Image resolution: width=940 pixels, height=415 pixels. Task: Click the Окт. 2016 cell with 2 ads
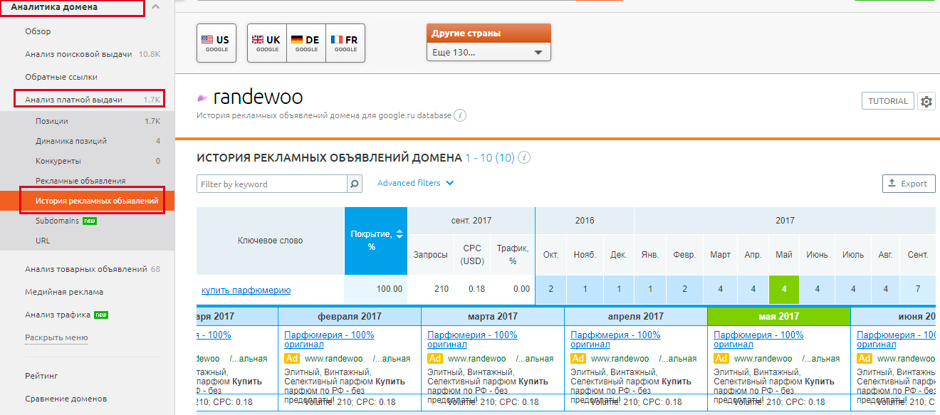point(551,289)
